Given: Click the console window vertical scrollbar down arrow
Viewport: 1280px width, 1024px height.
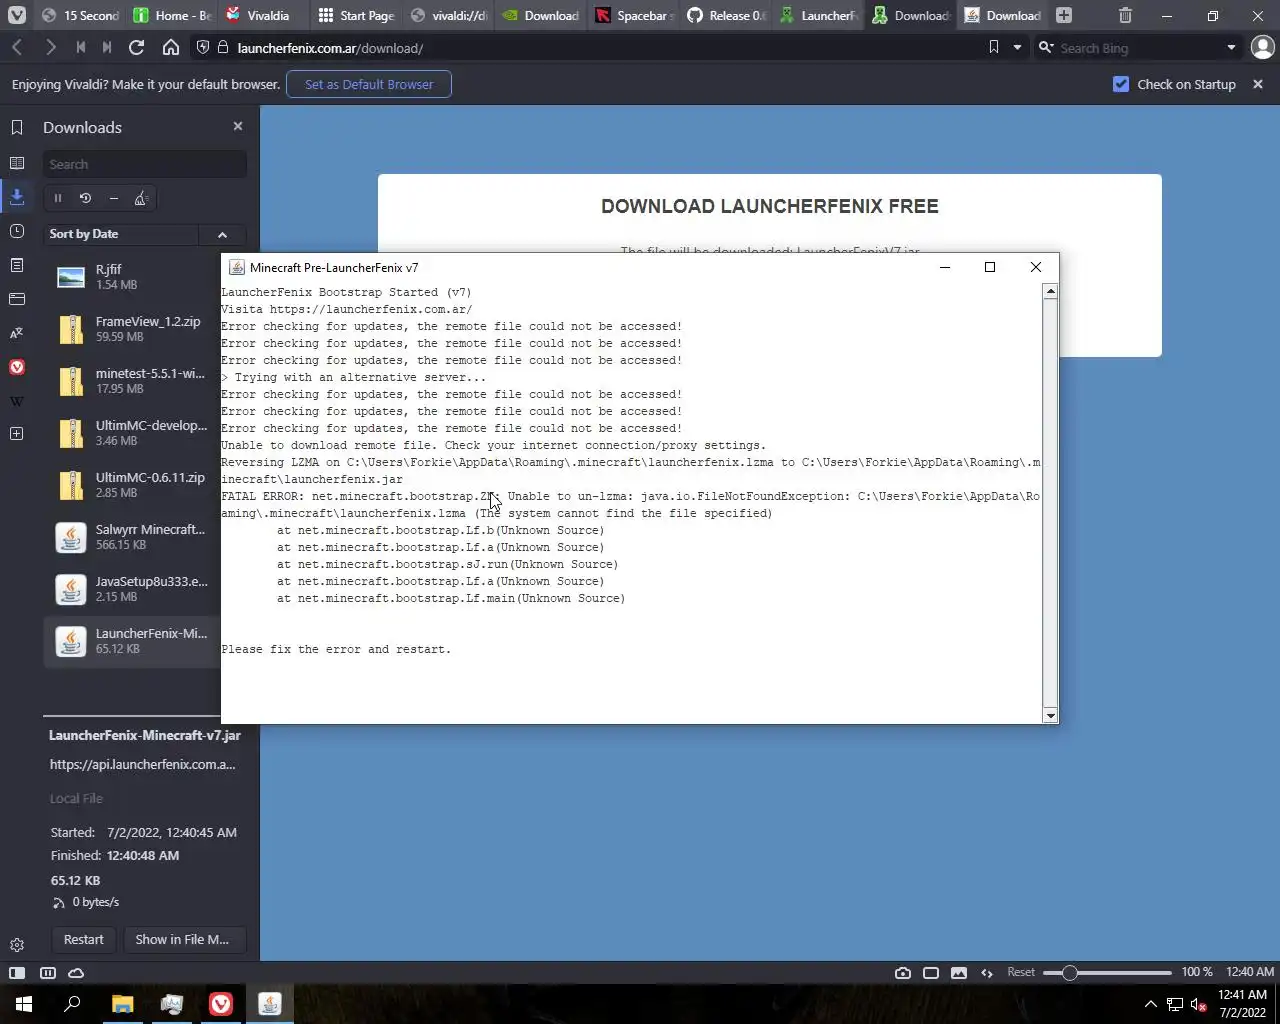Looking at the screenshot, I should pos(1050,715).
